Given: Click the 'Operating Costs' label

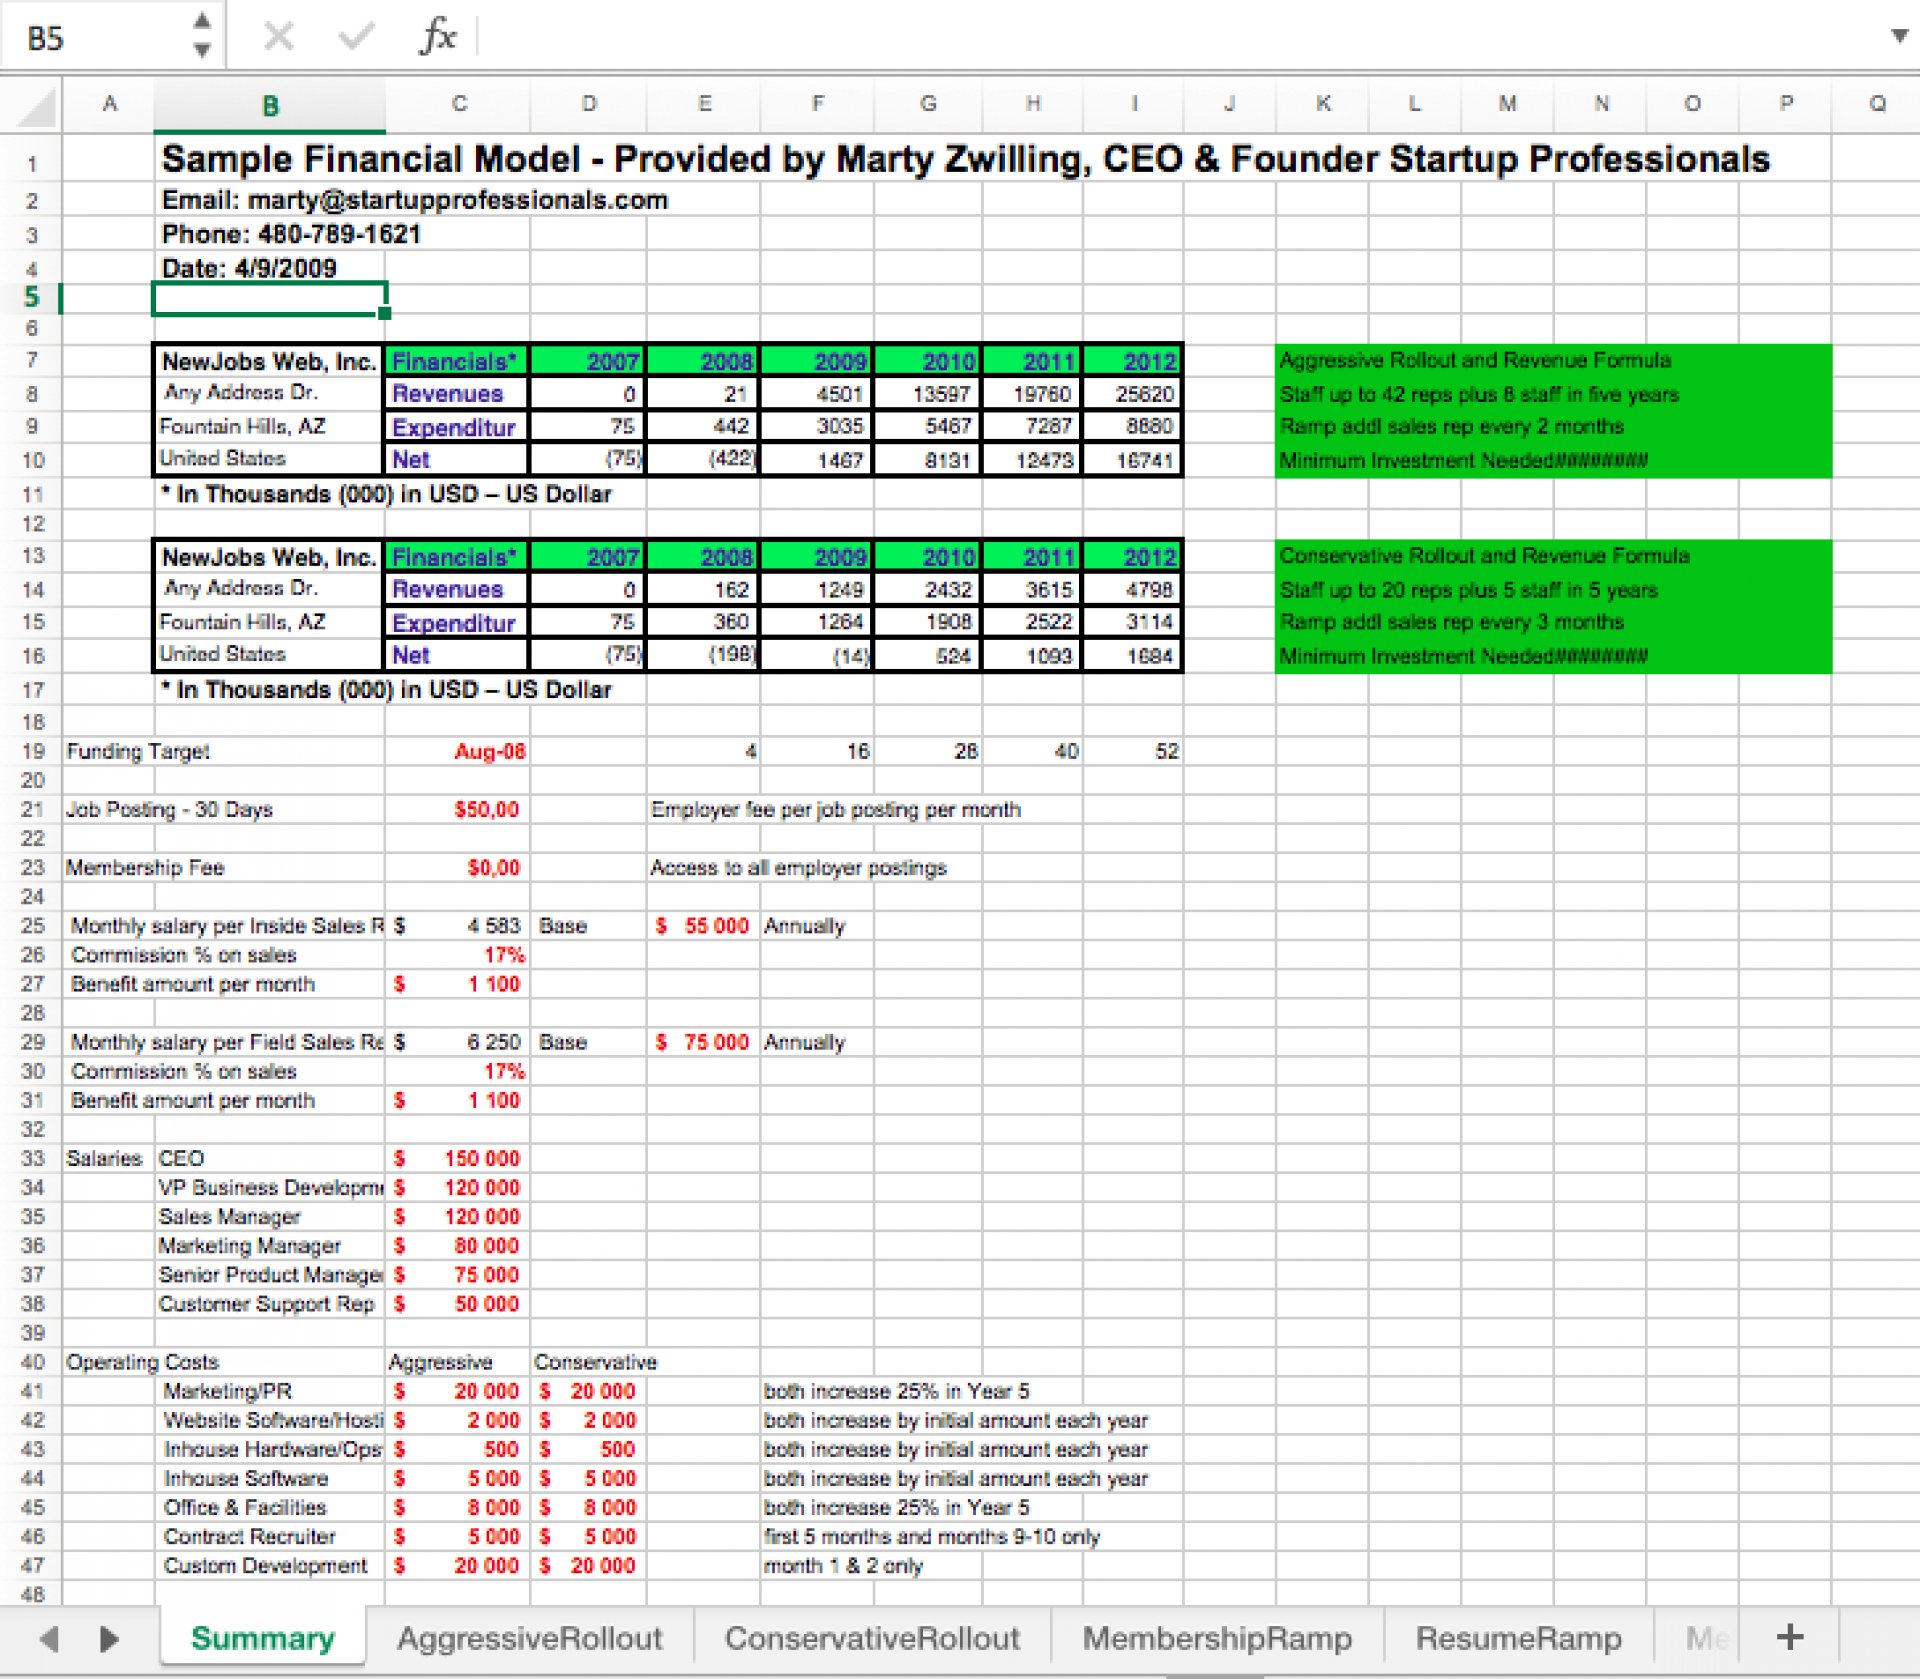Looking at the screenshot, I should coord(142,1362).
